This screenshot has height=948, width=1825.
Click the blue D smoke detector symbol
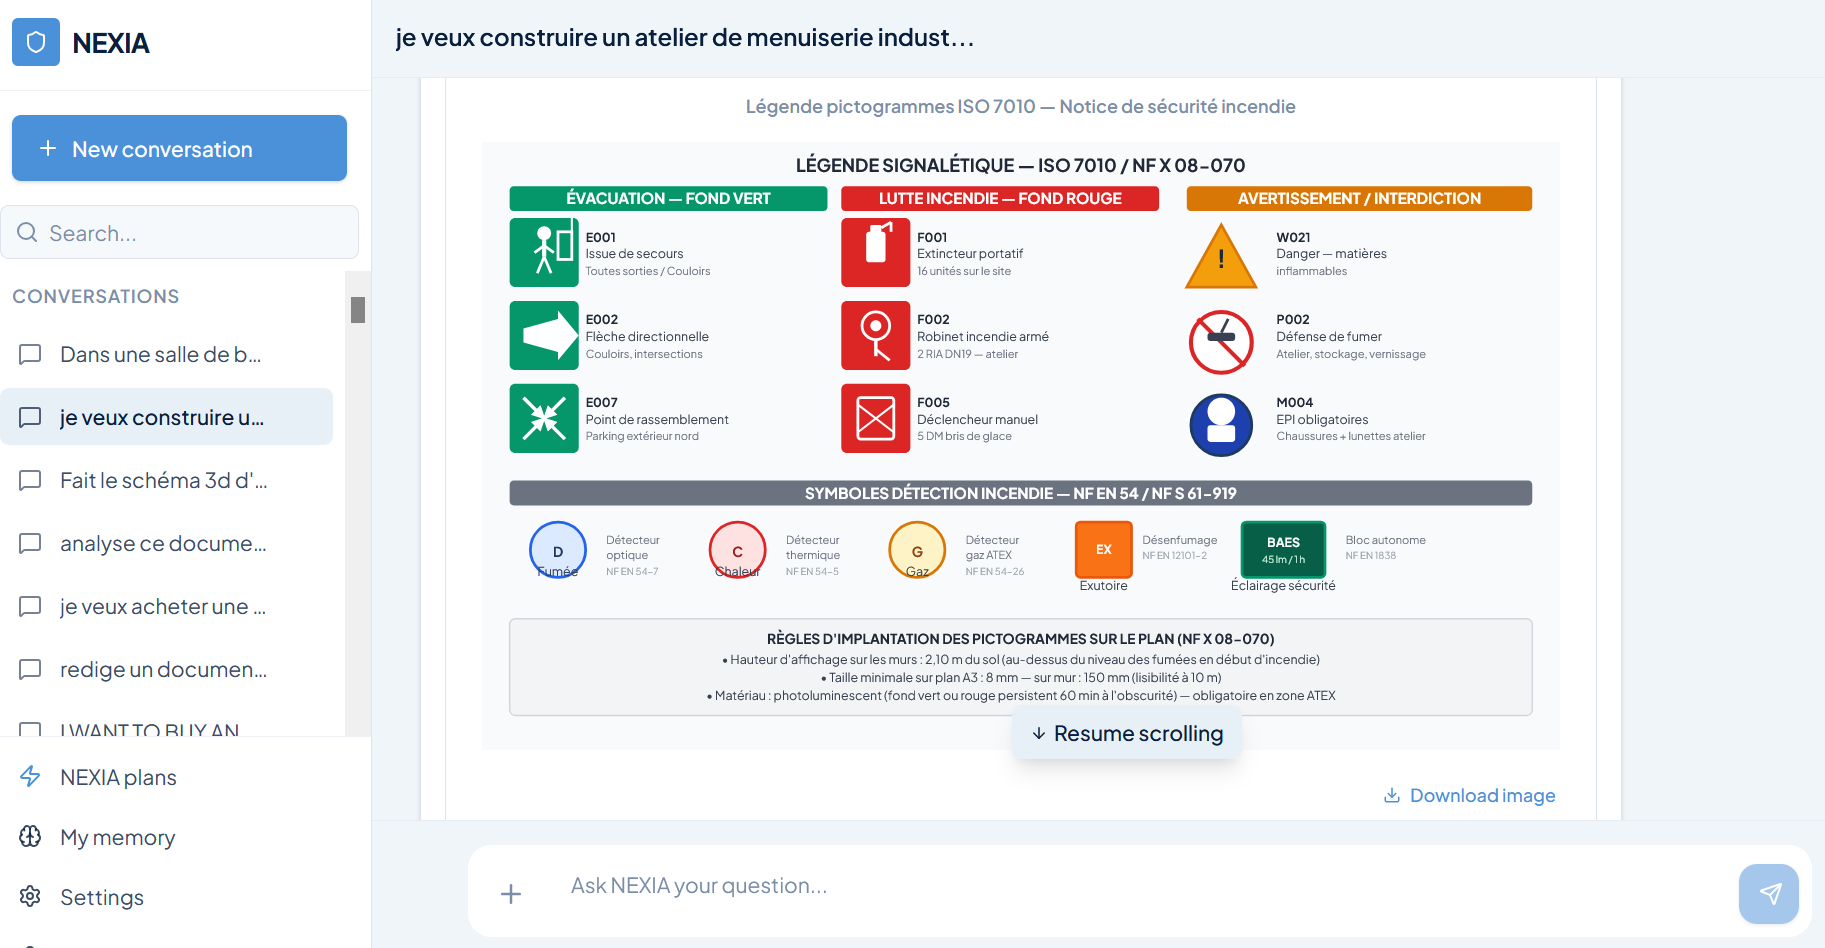(x=558, y=550)
